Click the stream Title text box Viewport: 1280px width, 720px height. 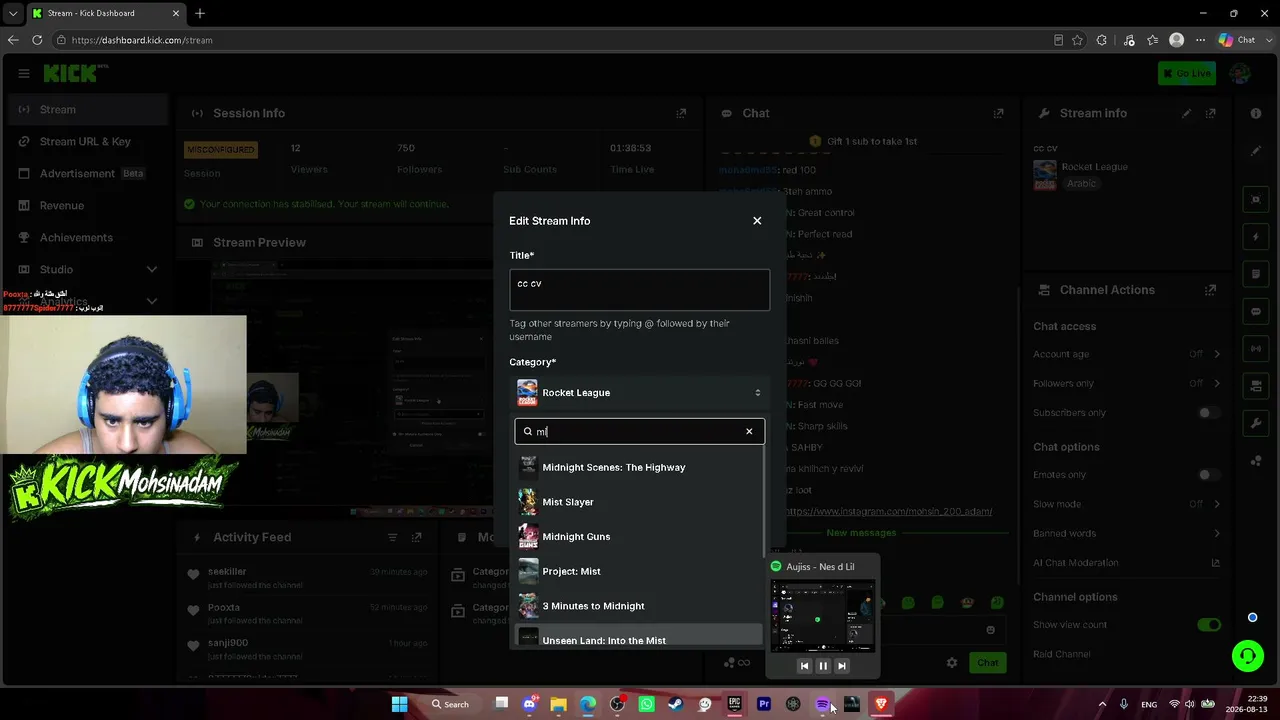(639, 290)
